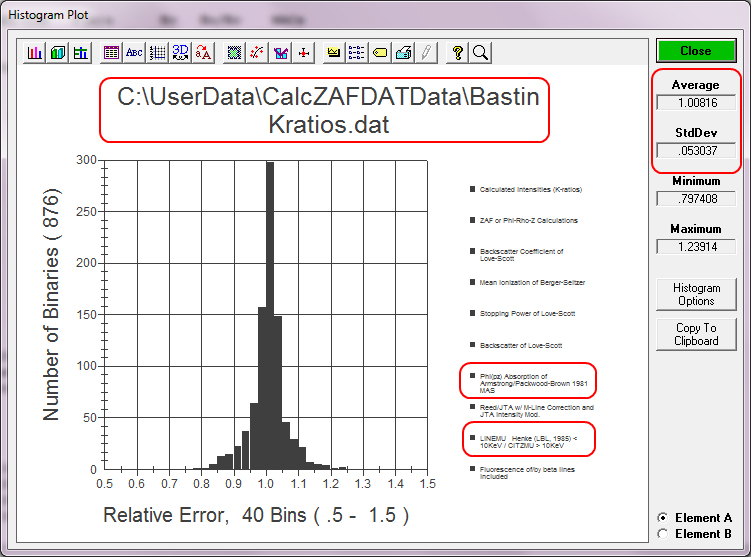Click the Maximum value field
Screen dimensions: 751x557
696,247
